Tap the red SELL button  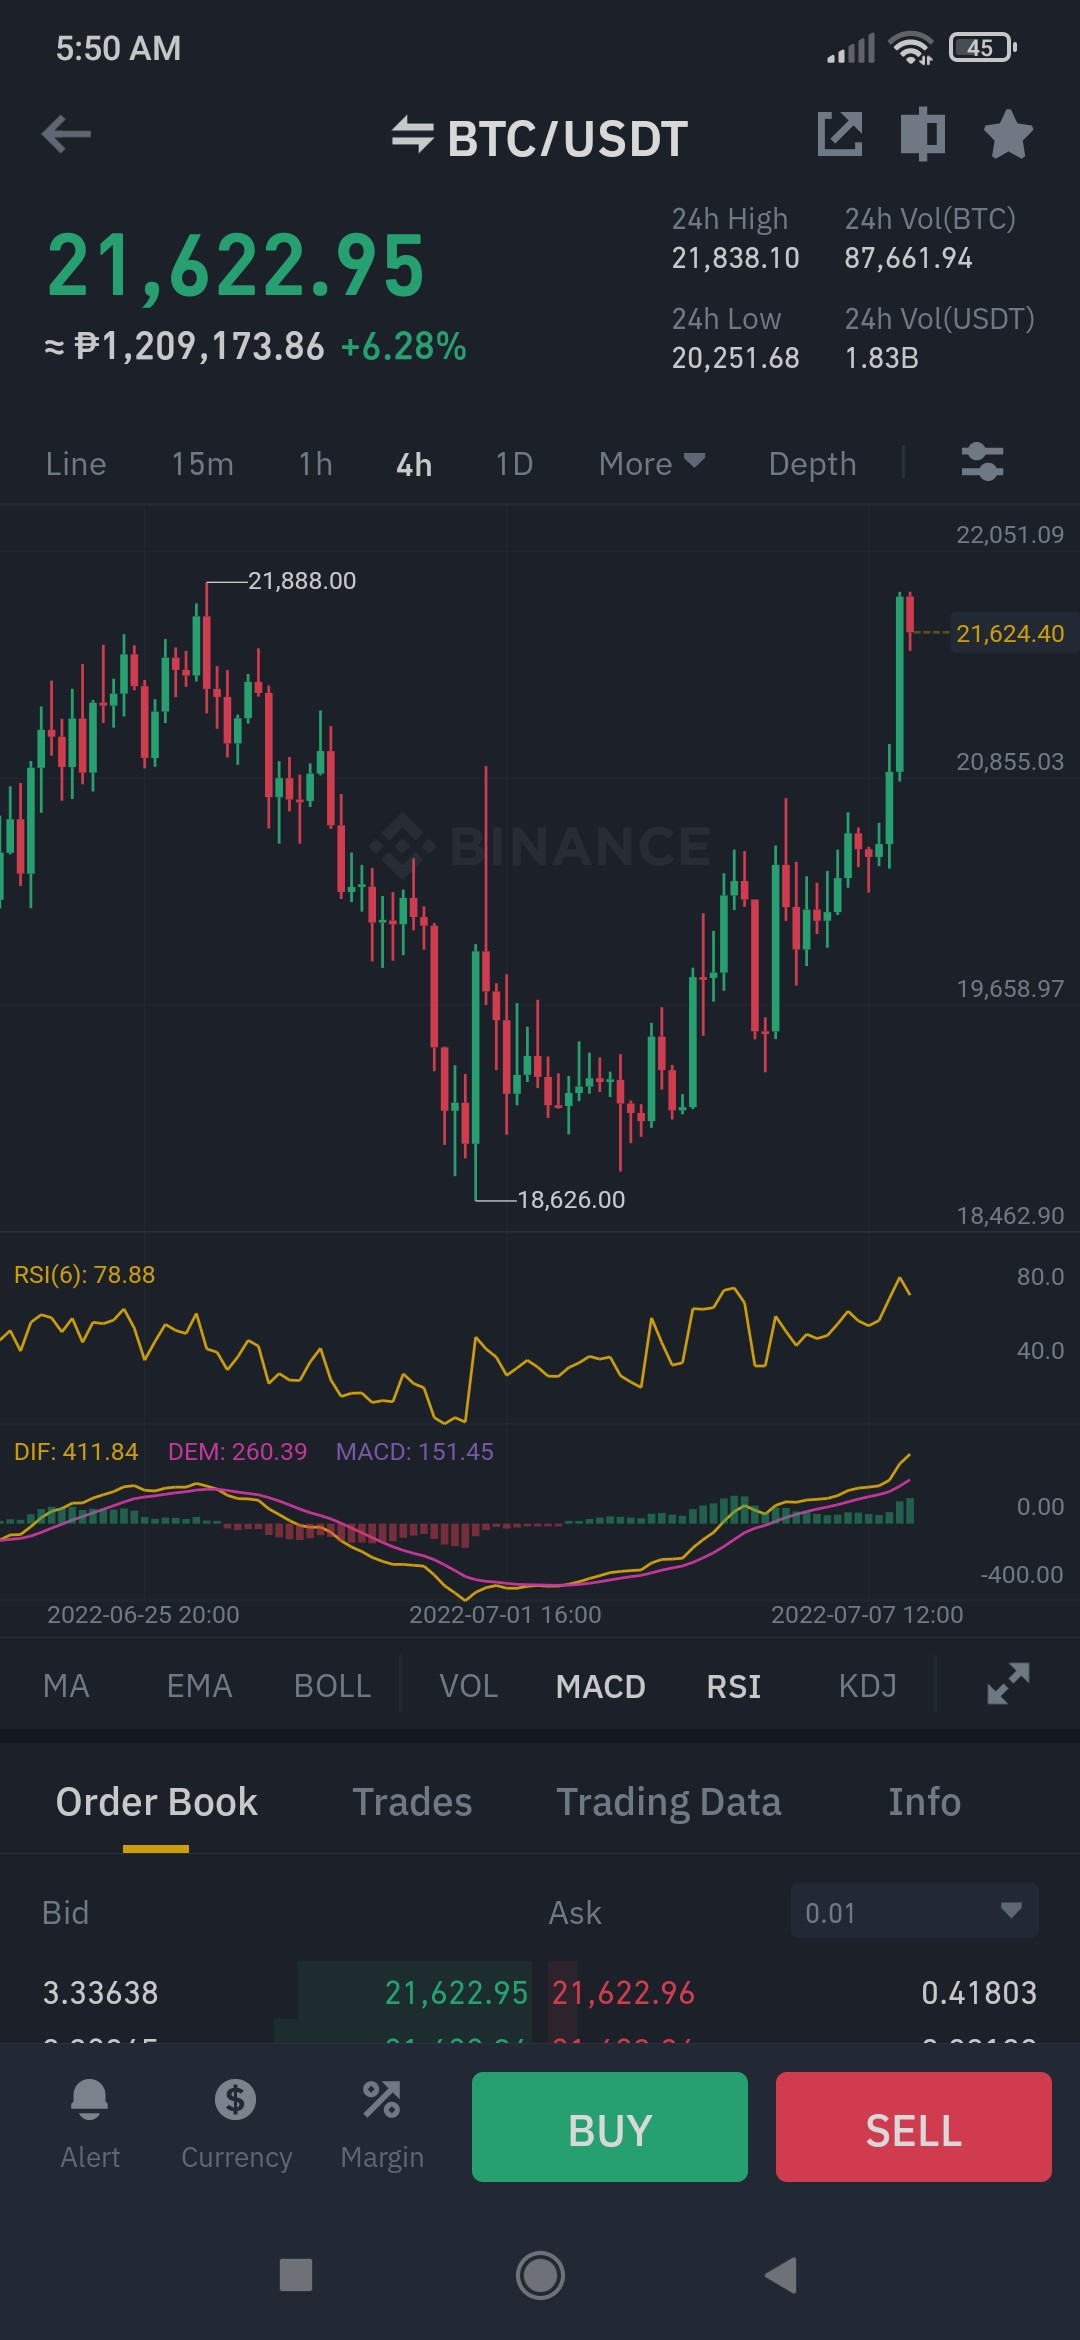point(914,2127)
